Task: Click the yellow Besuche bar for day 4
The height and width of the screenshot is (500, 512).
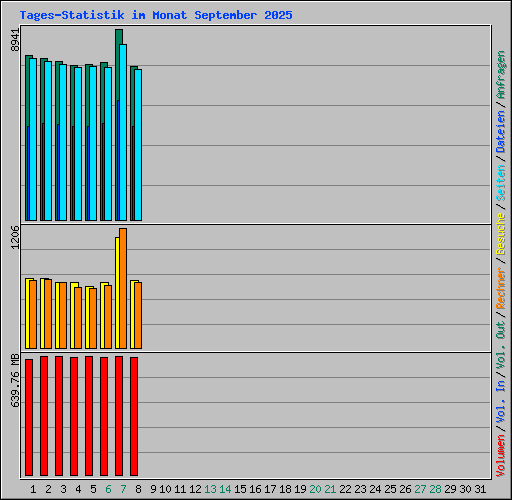Action: click(73, 316)
